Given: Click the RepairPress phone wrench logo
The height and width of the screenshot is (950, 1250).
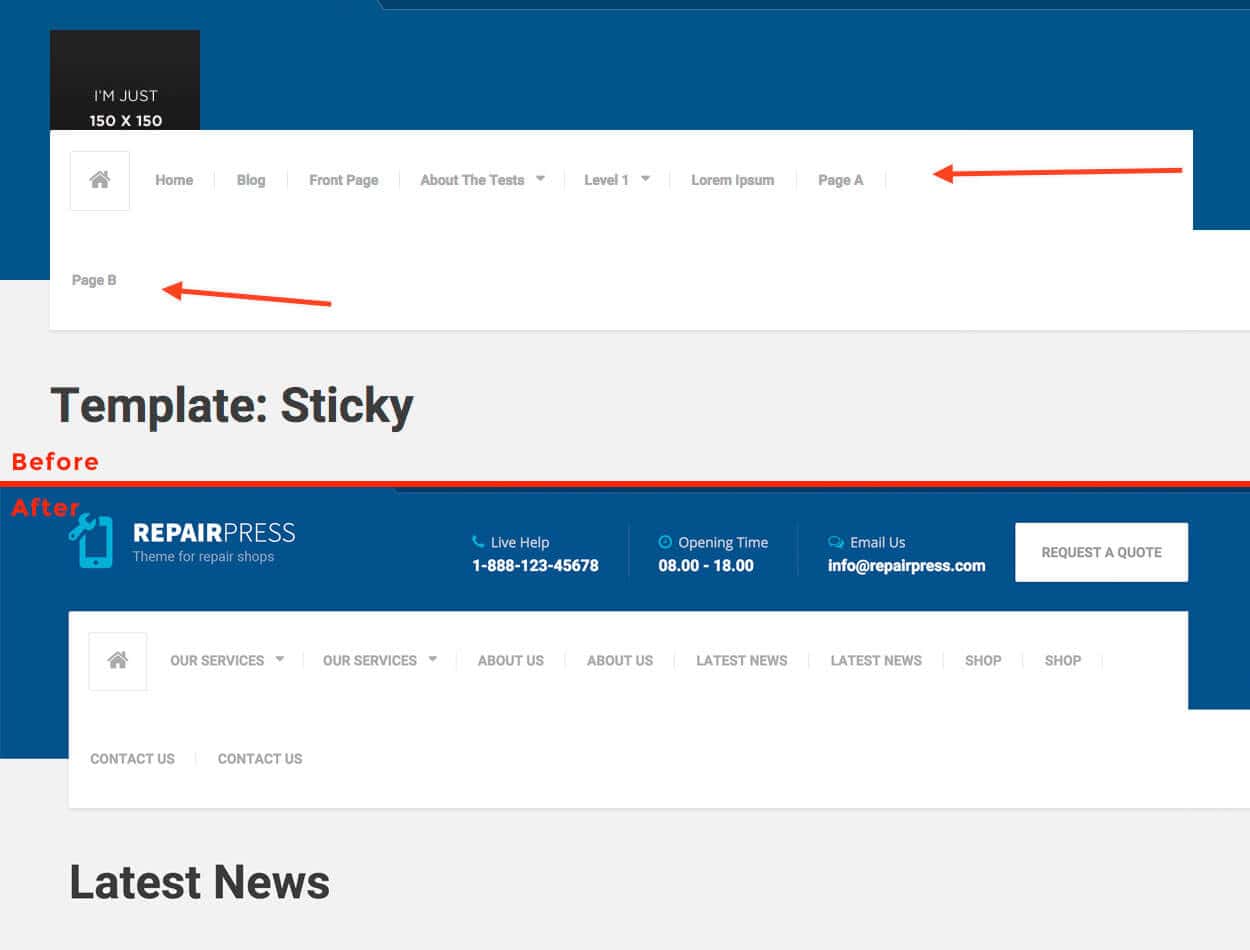Looking at the screenshot, I should click(x=90, y=542).
